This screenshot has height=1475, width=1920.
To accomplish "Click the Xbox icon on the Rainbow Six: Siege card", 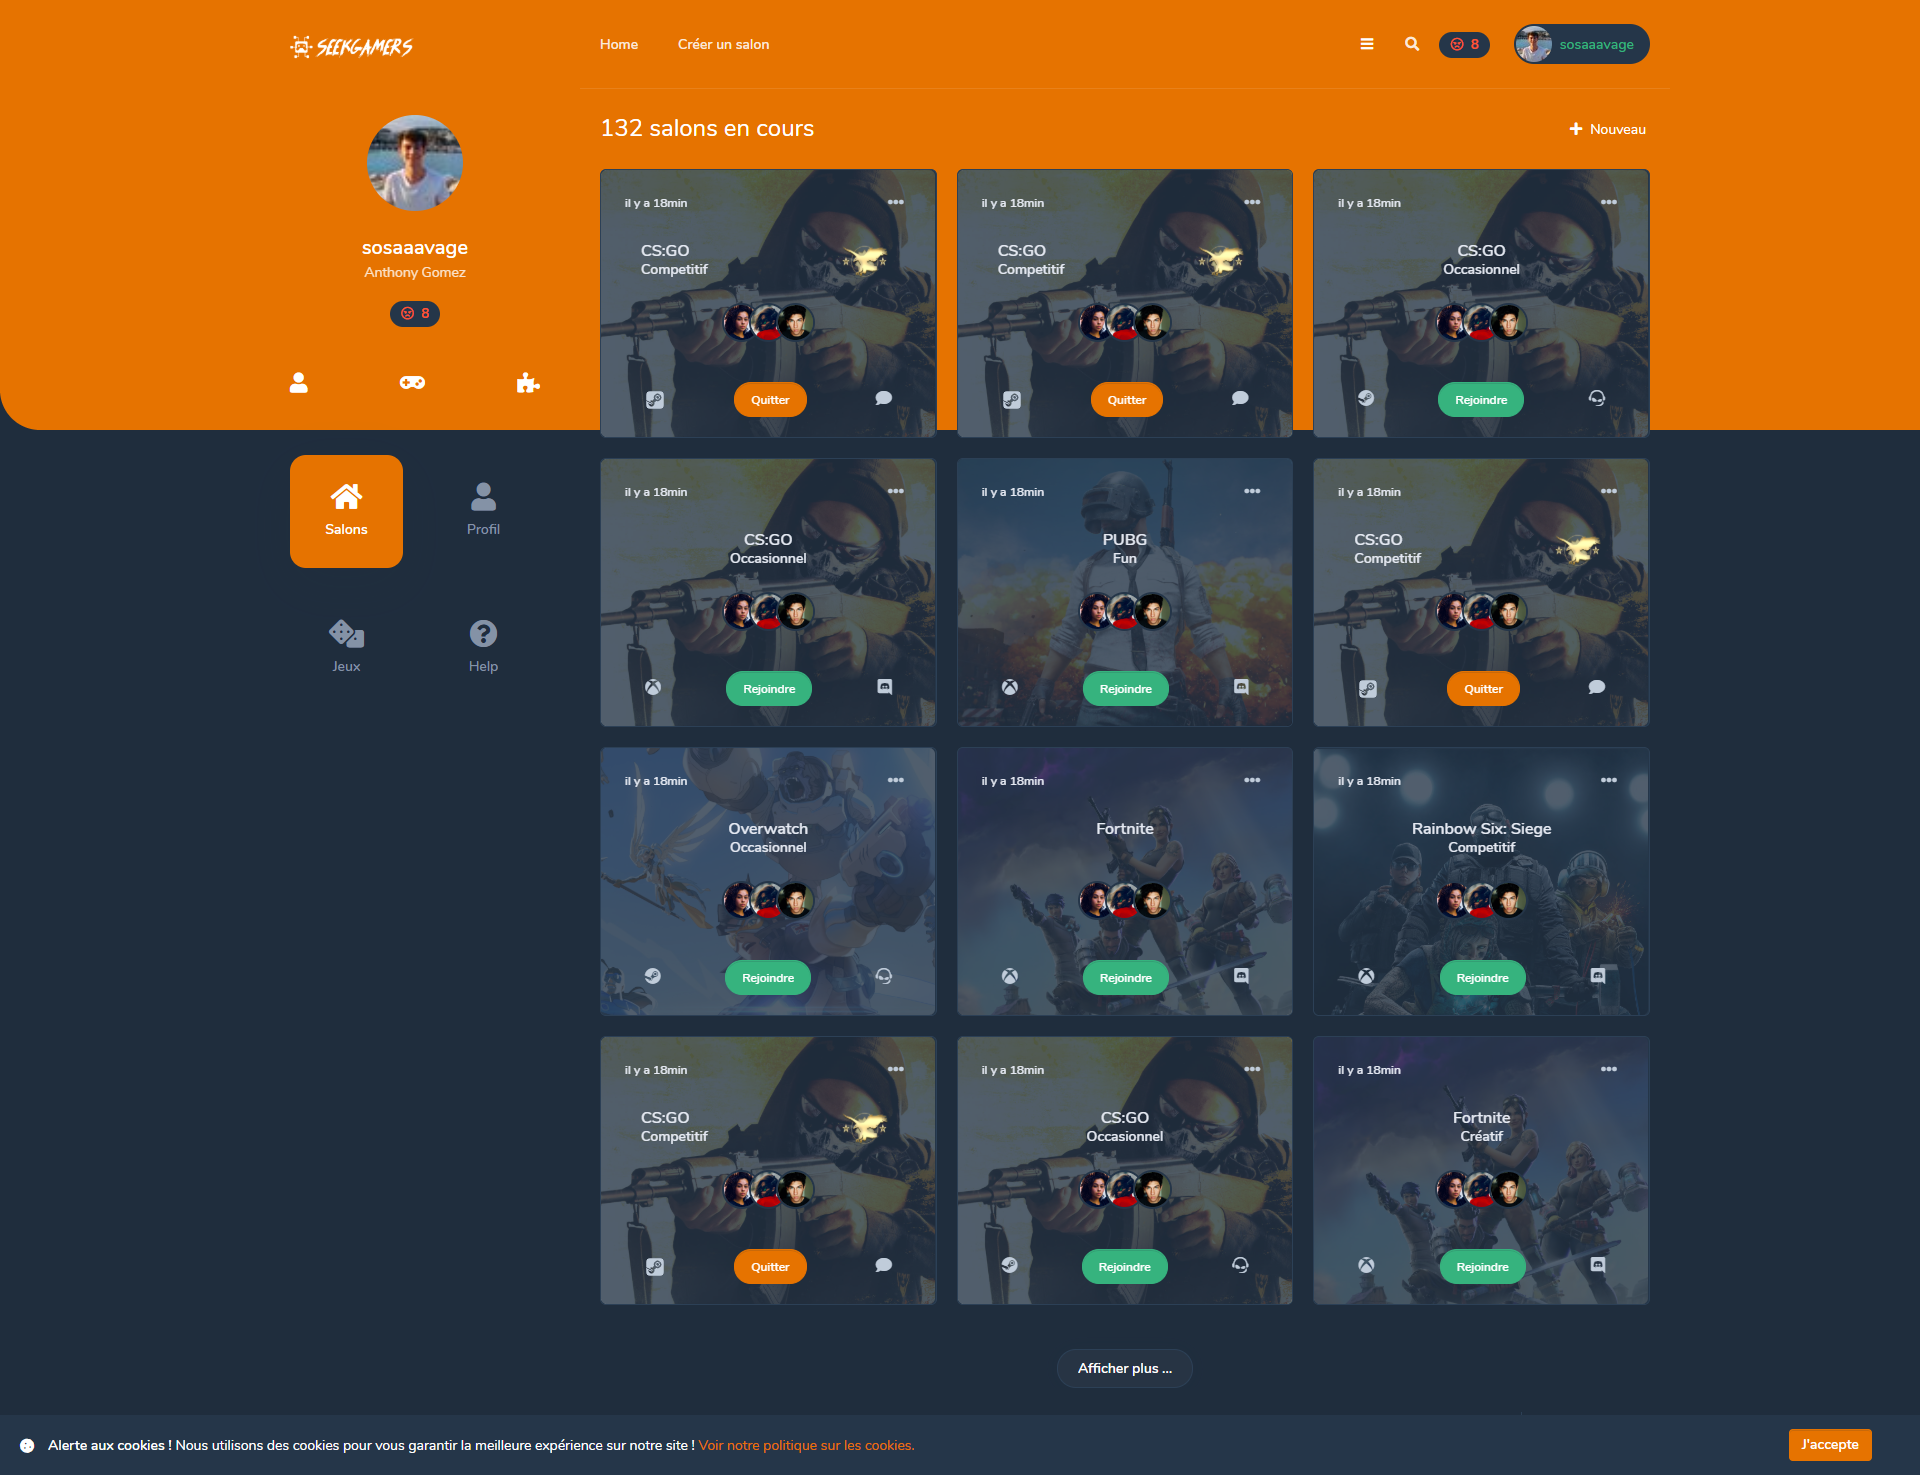I will (x=1366, y=976).
